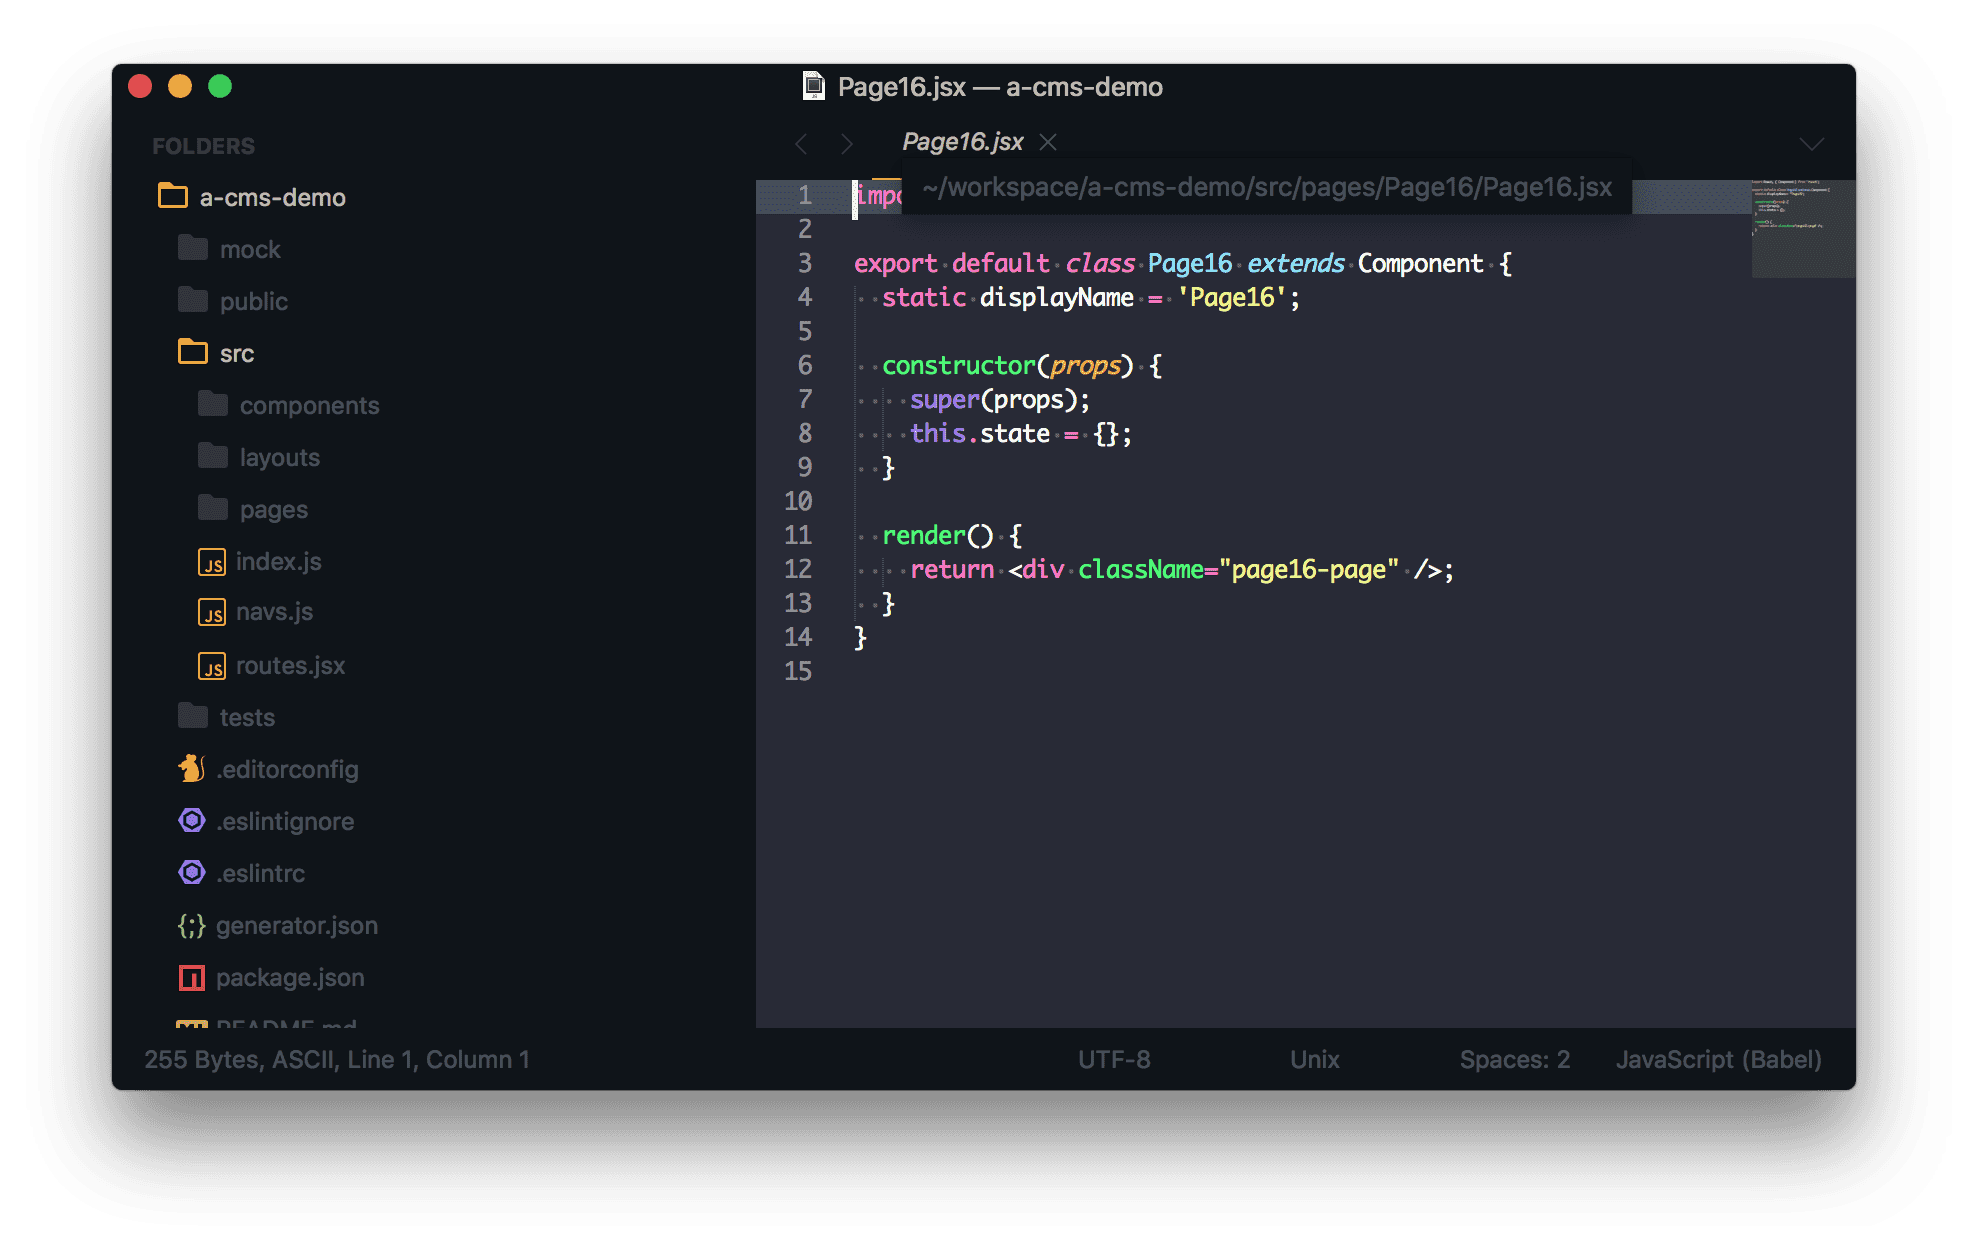1968x1250 pixels.
Task: Open the tab list dropdown chevron
Action: click(x=1811, y=144)
